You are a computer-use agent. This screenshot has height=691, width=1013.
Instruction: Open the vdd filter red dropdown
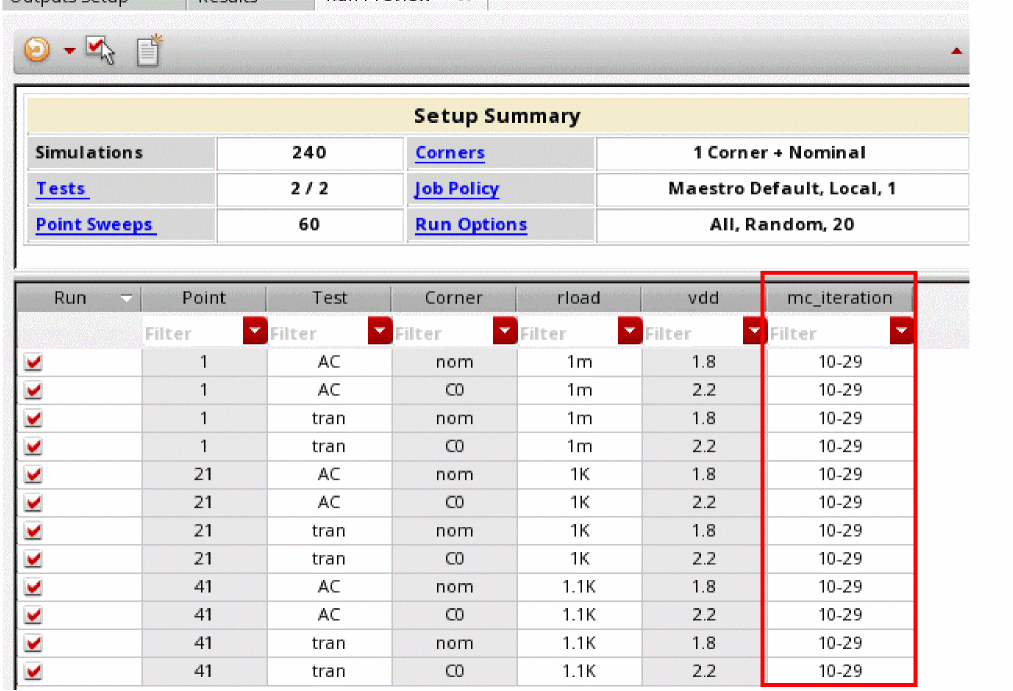(x=754, y=331)
